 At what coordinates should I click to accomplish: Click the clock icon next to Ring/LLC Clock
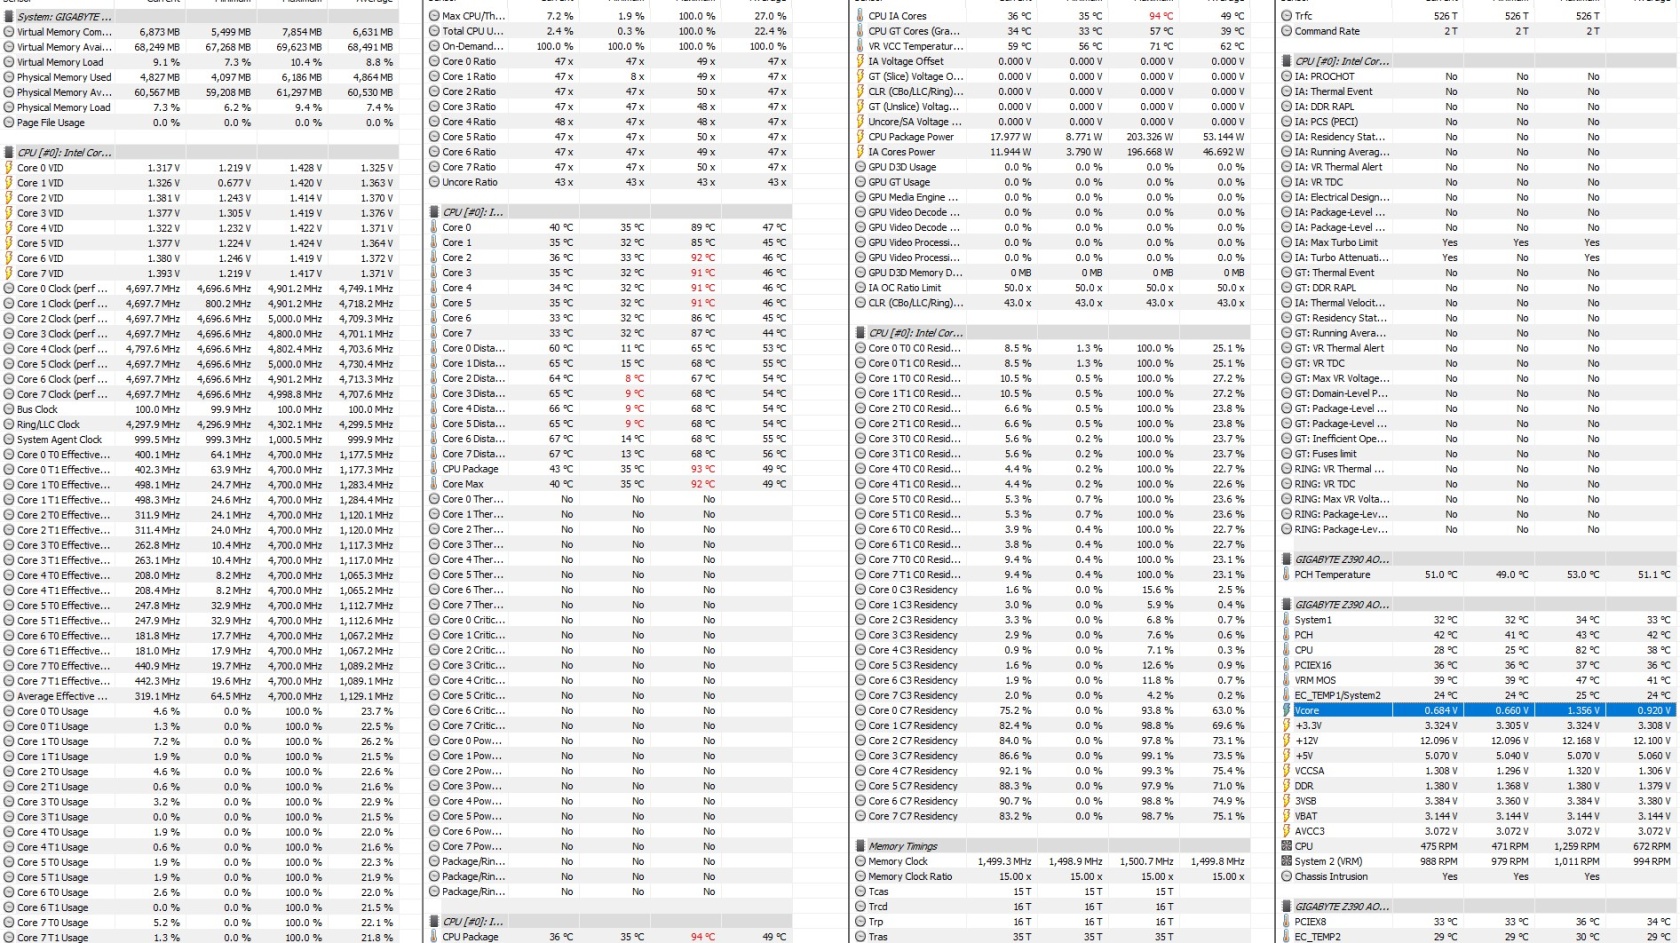8,425
